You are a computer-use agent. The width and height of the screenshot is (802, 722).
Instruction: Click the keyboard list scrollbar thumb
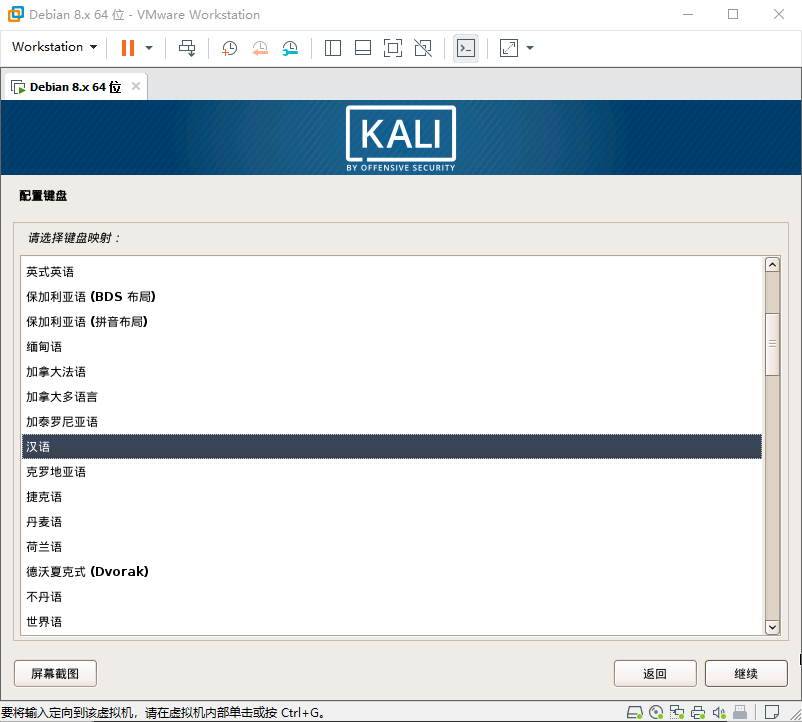tap(772, 344)
